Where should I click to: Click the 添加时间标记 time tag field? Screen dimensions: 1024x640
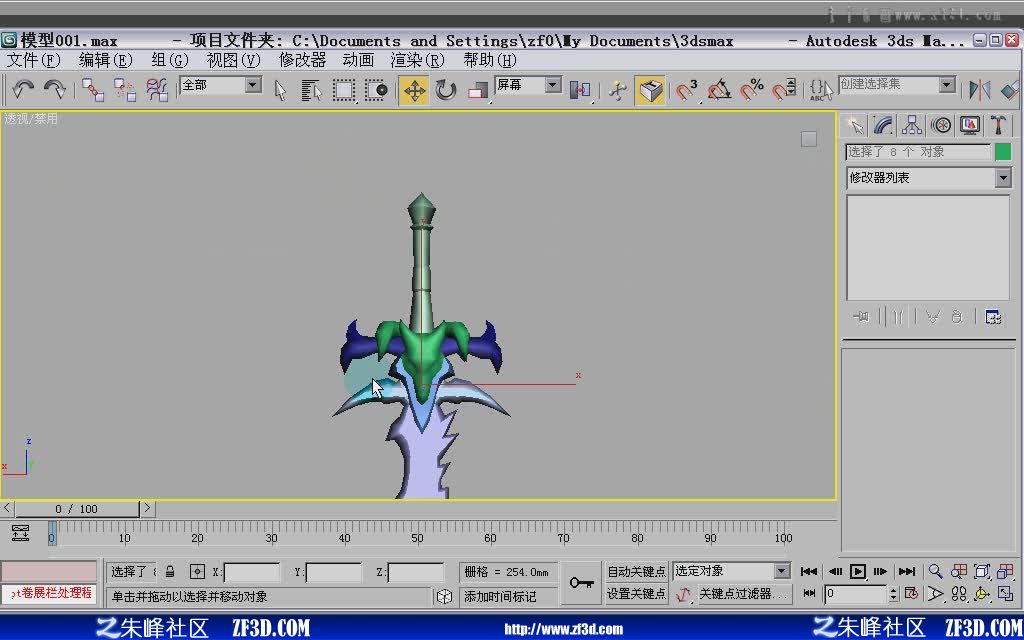[509, 597]
